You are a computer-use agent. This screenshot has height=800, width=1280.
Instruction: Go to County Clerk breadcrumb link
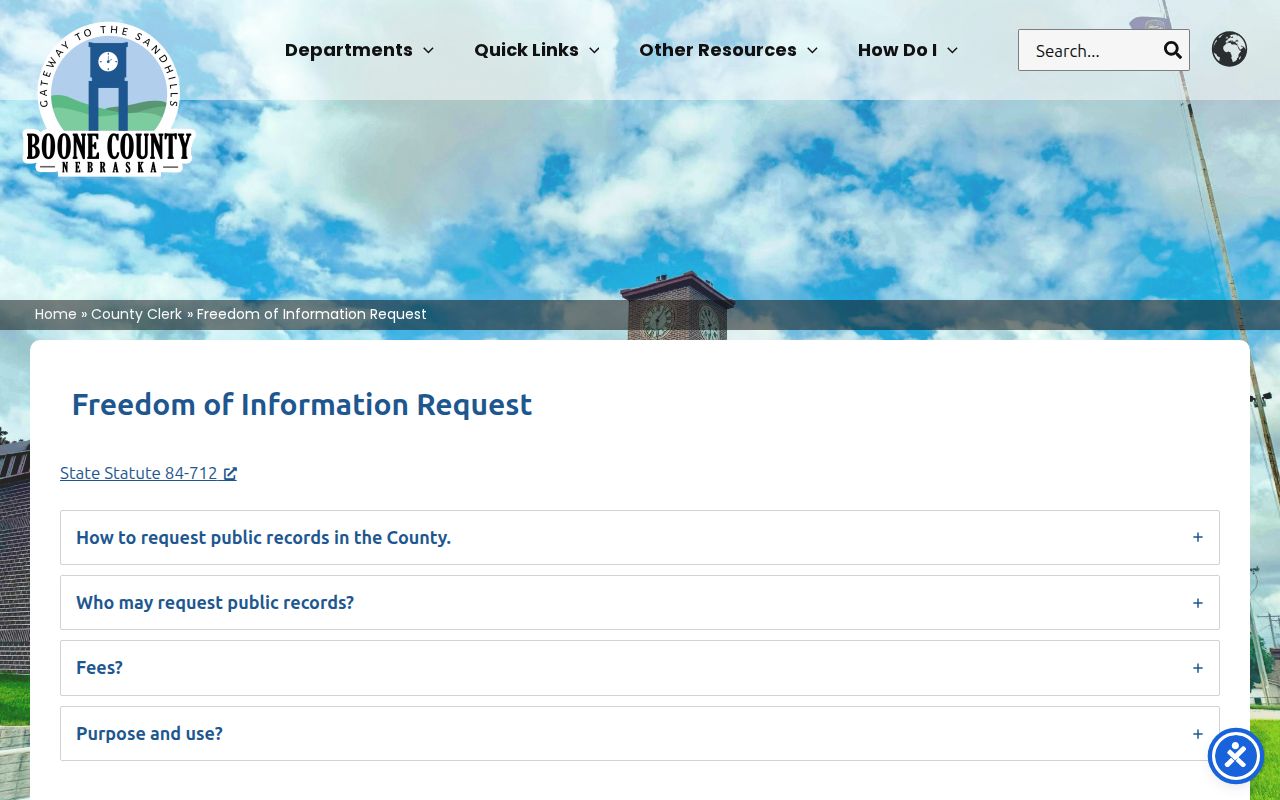pos(137,314)
